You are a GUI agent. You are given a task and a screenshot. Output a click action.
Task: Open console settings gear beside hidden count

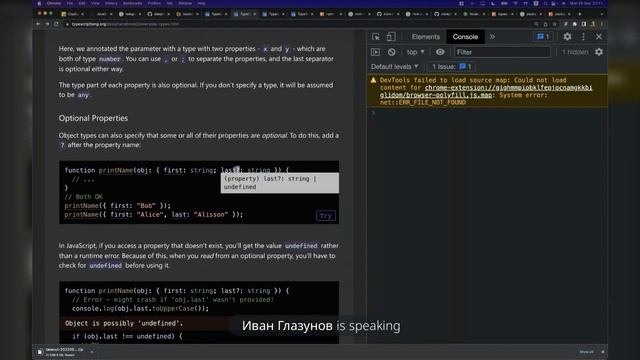tap(599, 52)
